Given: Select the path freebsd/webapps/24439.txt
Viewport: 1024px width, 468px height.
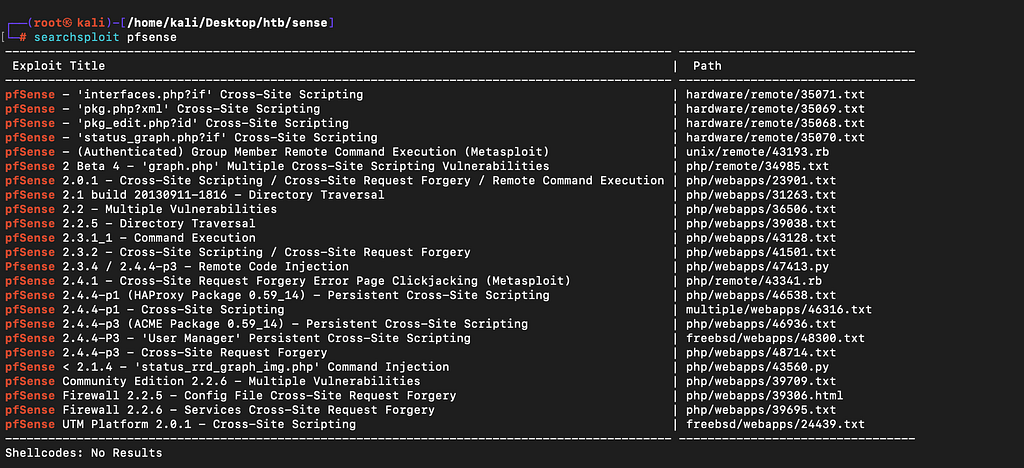Looking at the screenshot, I should pos(775,425).
